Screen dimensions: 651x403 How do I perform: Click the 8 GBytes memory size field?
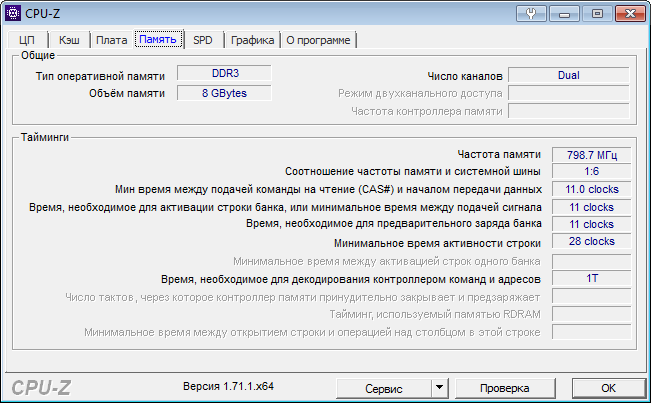(225, 93)
